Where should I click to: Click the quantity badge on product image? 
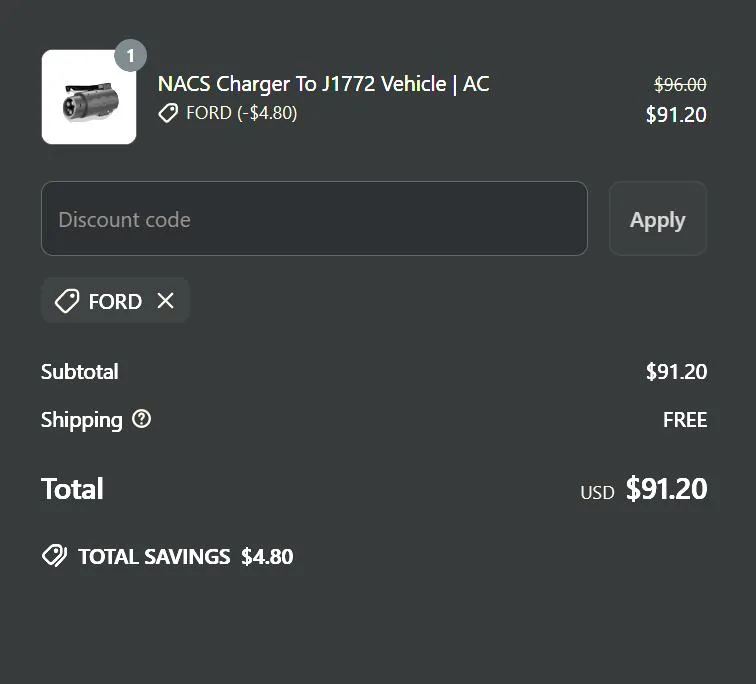click(130, 56)
